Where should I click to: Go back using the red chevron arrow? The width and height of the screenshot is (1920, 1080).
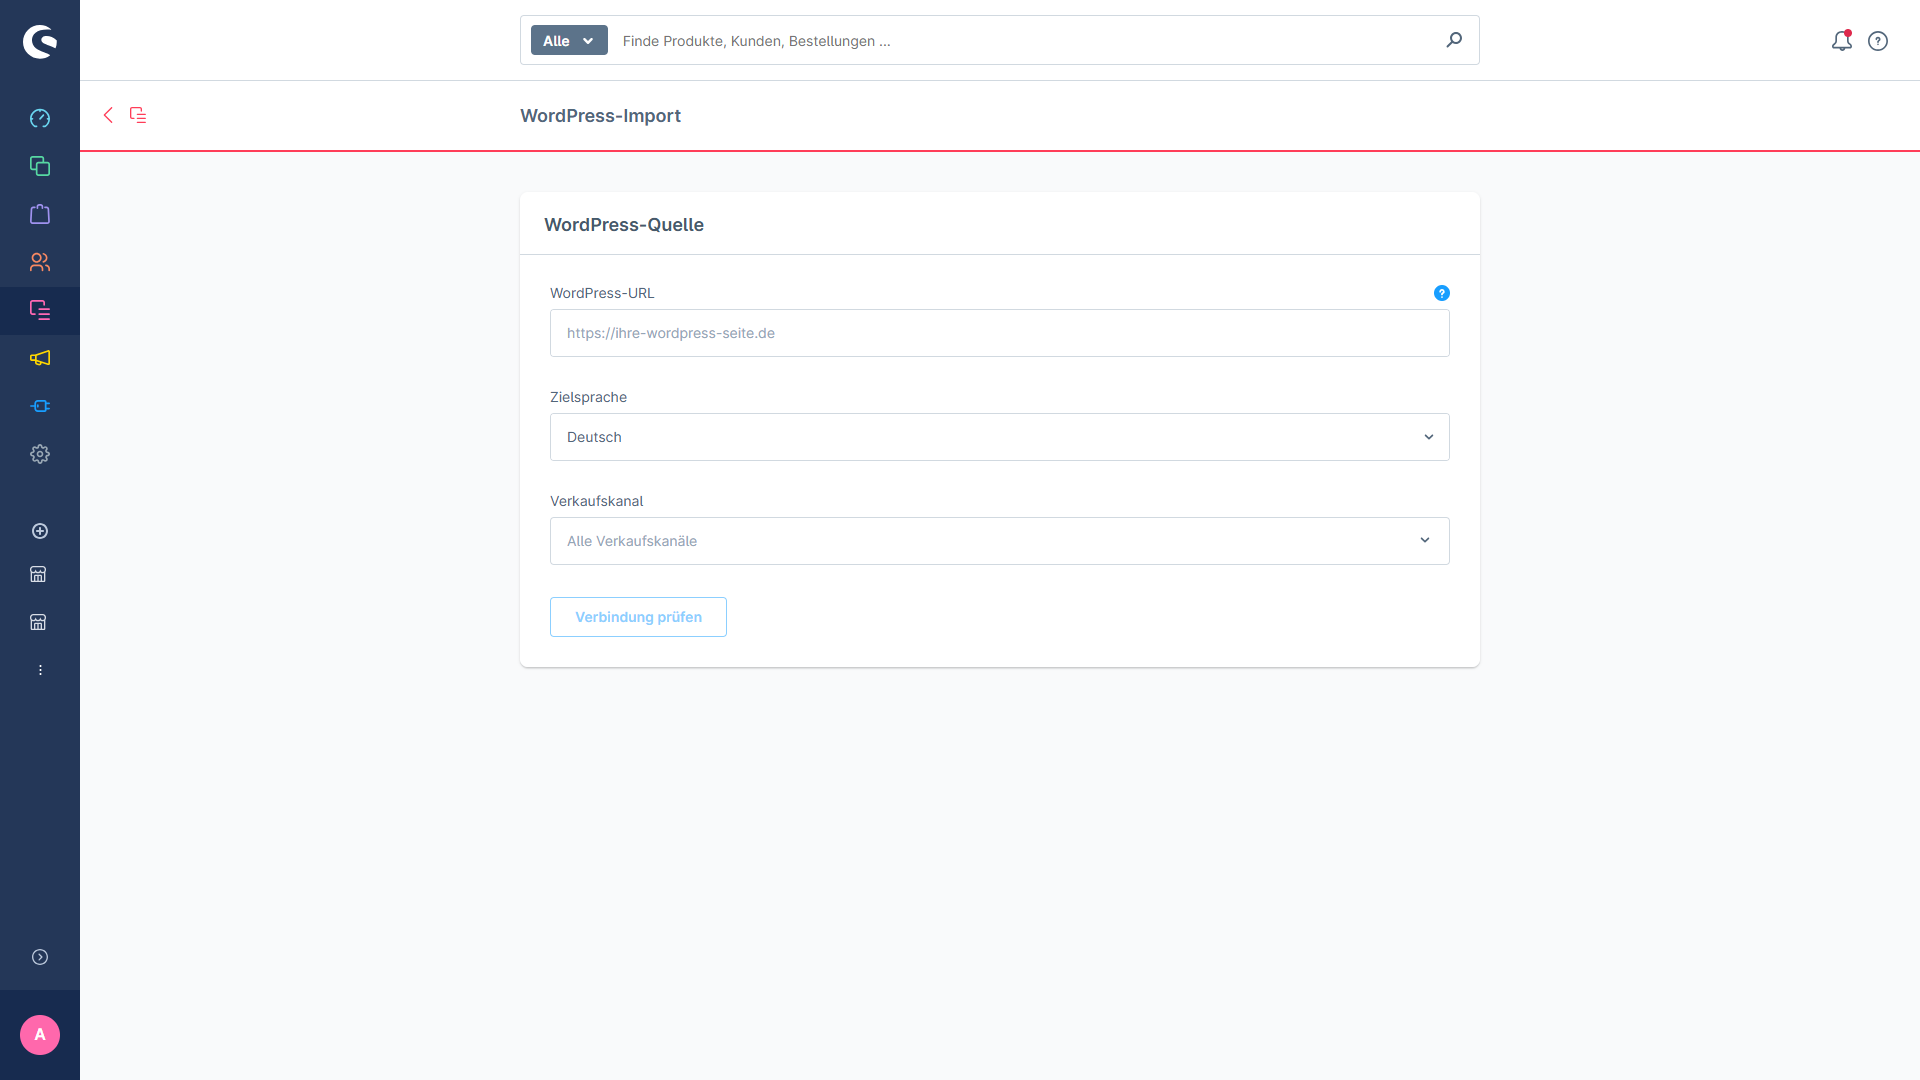pyautogui.click(x=108, y=115)
